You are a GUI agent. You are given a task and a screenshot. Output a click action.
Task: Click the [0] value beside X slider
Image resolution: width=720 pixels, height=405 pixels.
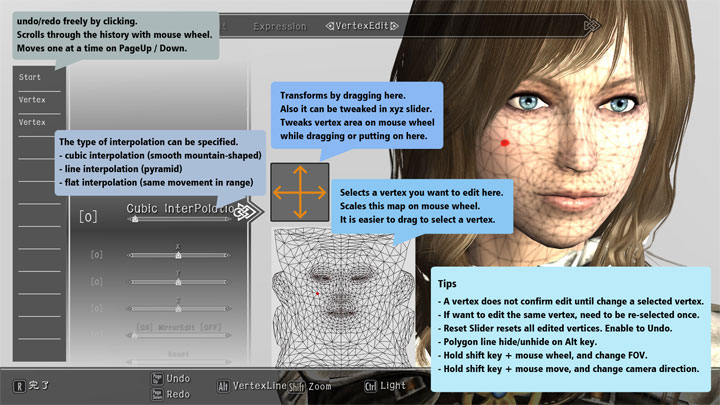96,254
